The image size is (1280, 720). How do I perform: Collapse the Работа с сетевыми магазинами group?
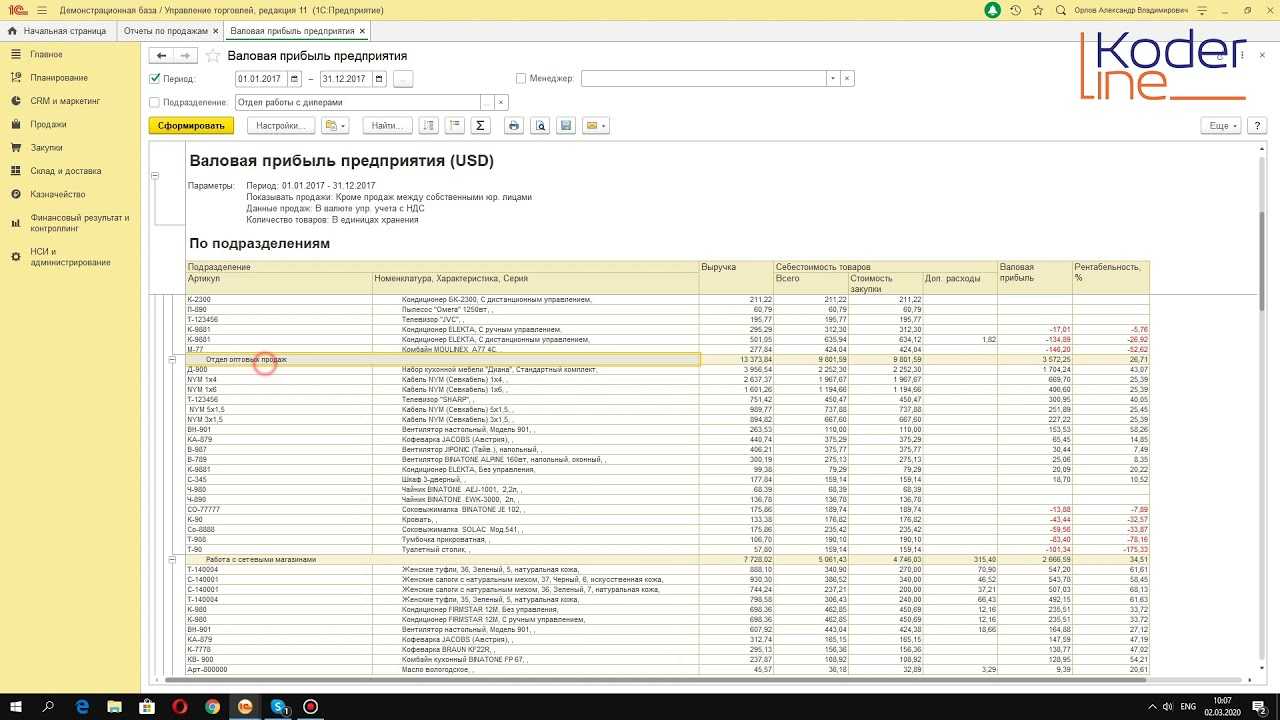tap(172, 560)
